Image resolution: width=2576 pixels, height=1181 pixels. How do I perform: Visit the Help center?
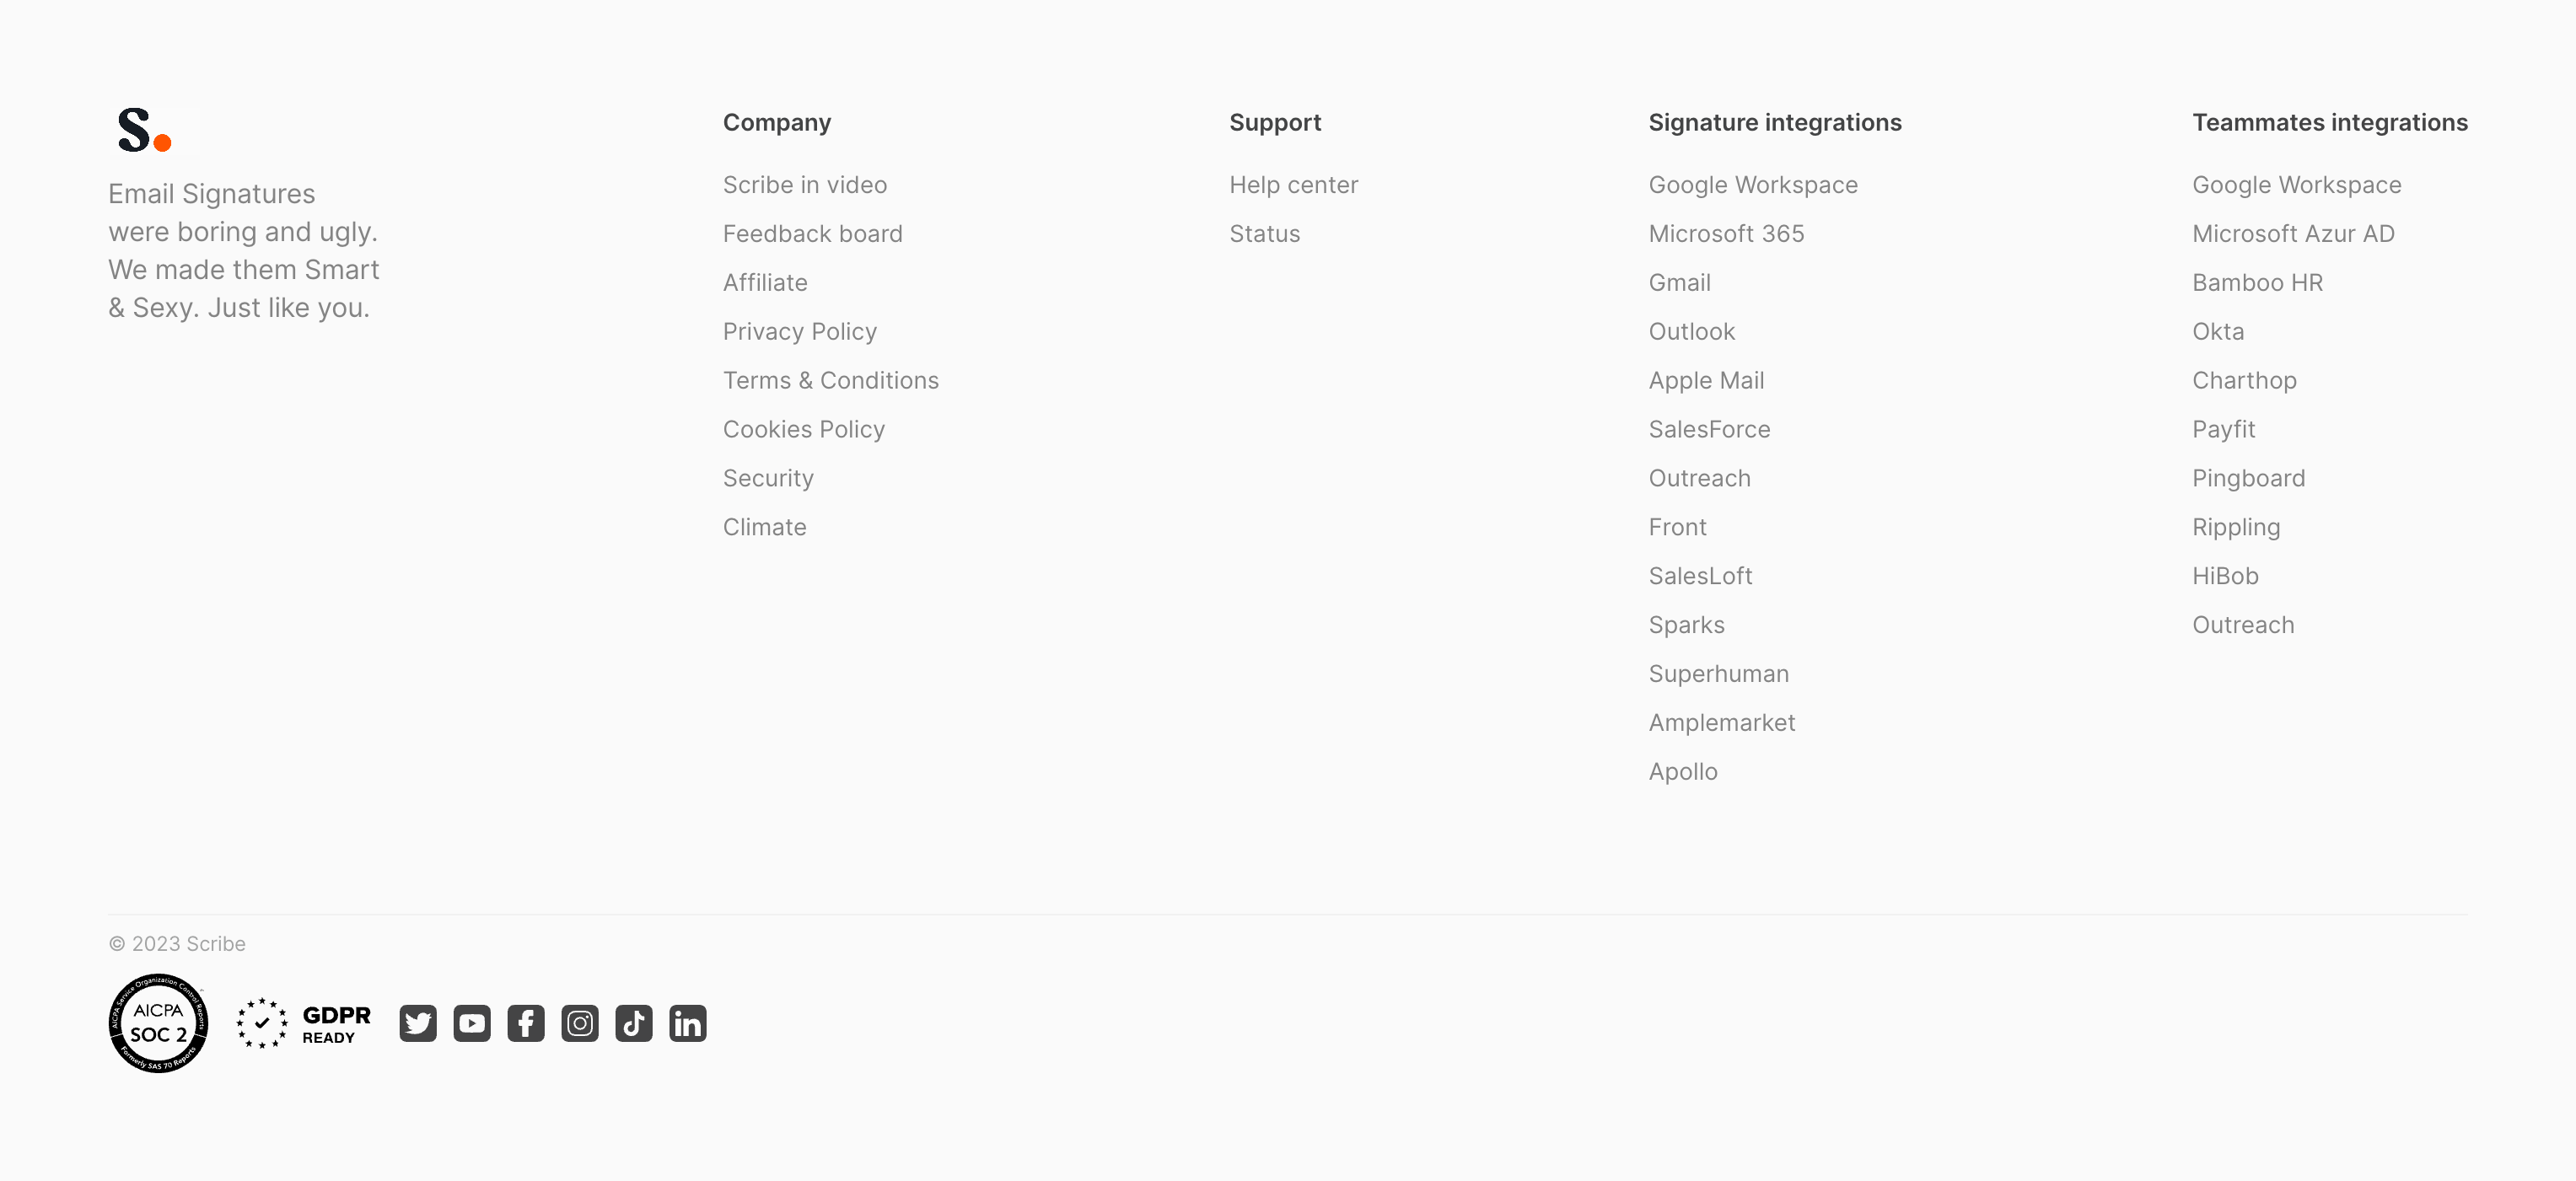coord(1293,185)
